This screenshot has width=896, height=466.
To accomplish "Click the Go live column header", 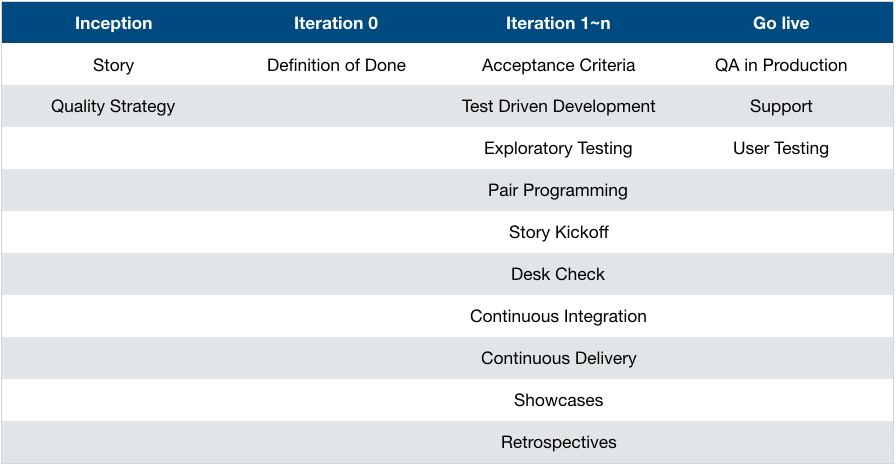I will point(781,23).
